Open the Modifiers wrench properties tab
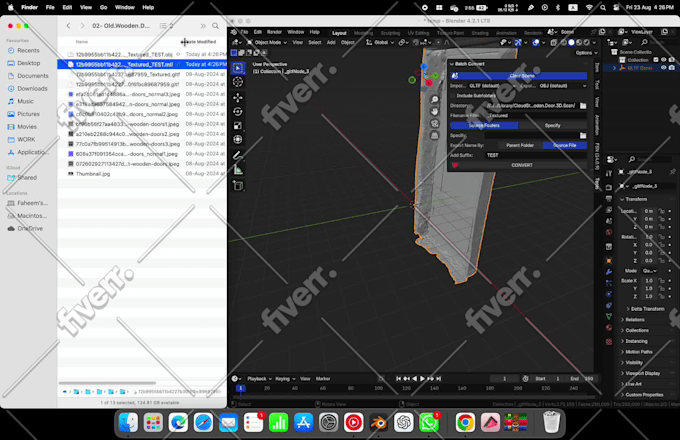Image resolution: width=680 pixels, height=440 pixels. 609,272
